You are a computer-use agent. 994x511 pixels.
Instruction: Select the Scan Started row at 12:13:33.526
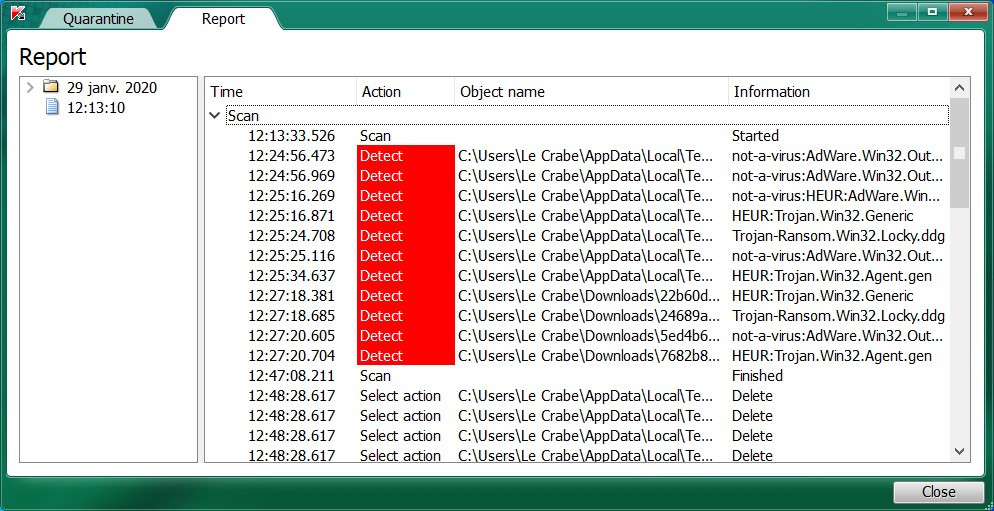coord(578,136)
